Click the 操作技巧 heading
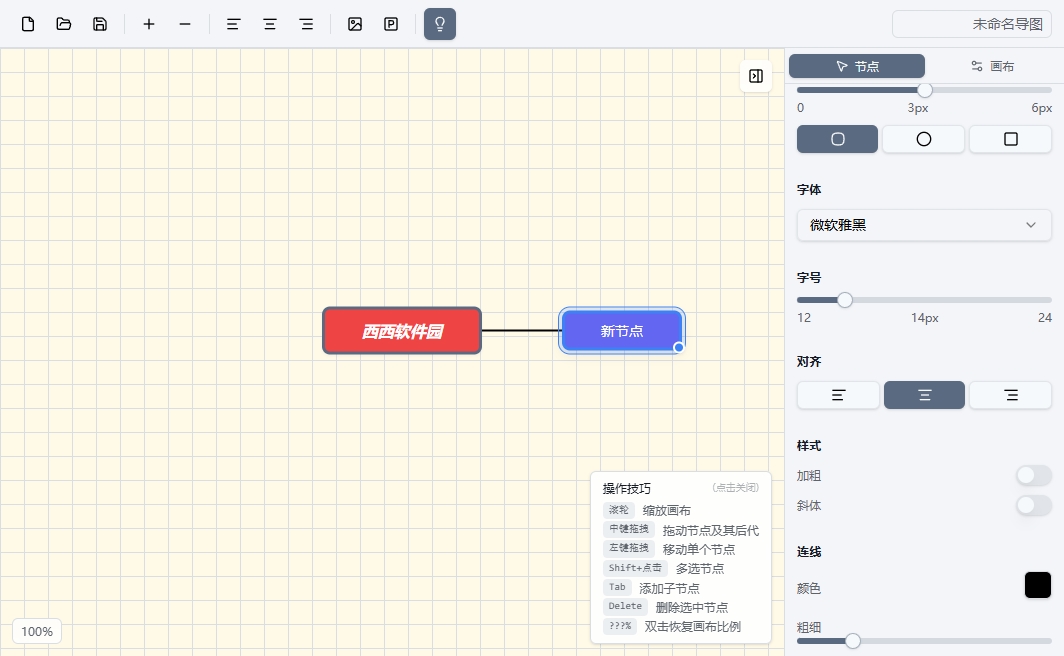Screen dimensions: 1064x656 [626, 488]
